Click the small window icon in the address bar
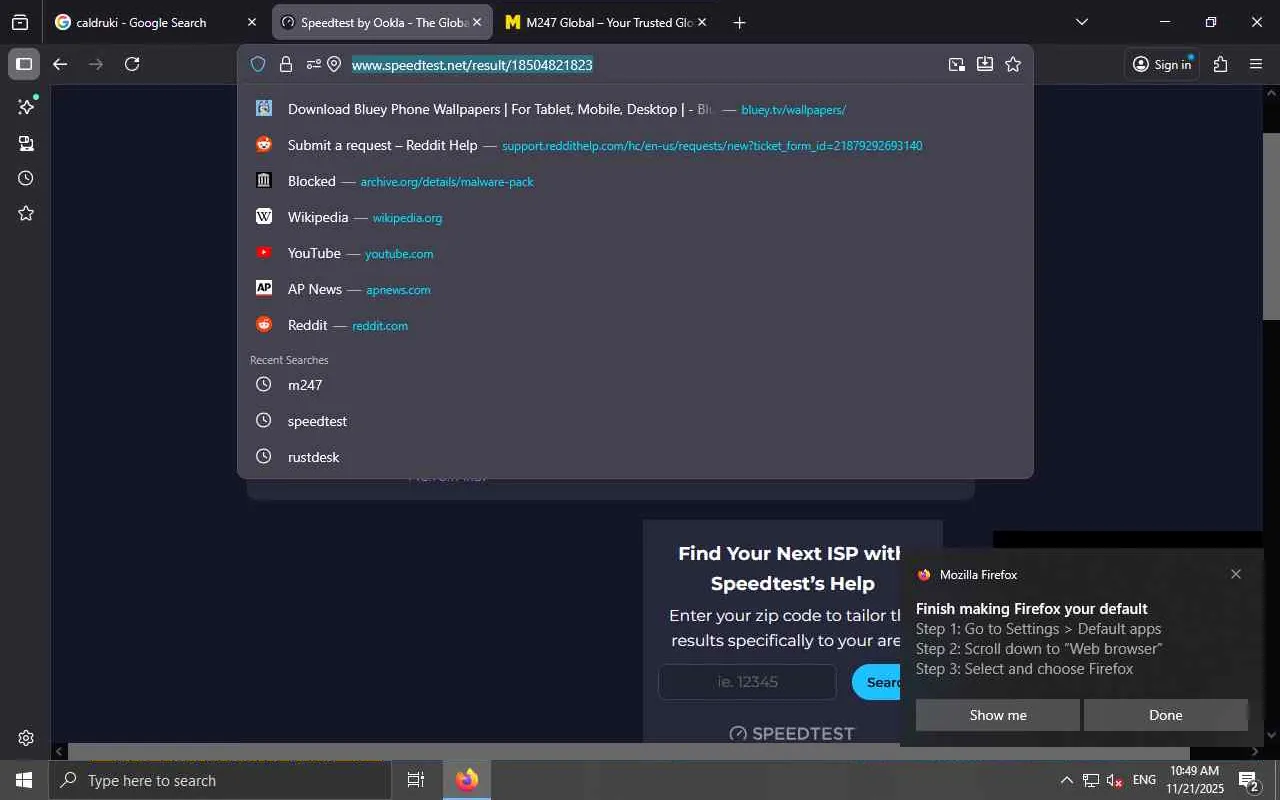This screenshot has height=800, width=1280. [957, 64]
